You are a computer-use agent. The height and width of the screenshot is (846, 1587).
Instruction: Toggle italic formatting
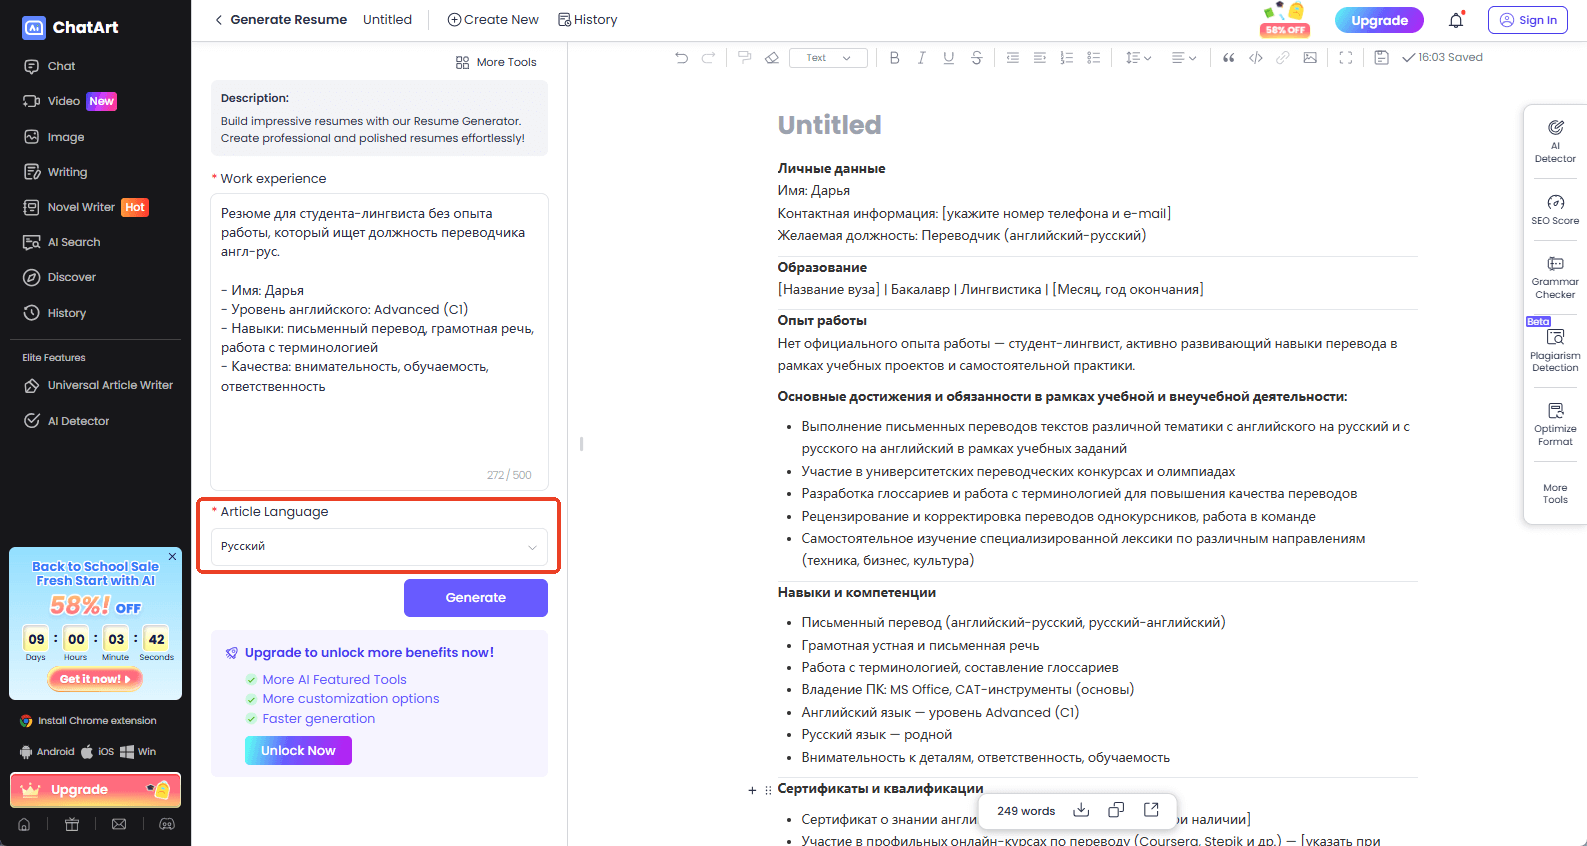coord(921,58)
